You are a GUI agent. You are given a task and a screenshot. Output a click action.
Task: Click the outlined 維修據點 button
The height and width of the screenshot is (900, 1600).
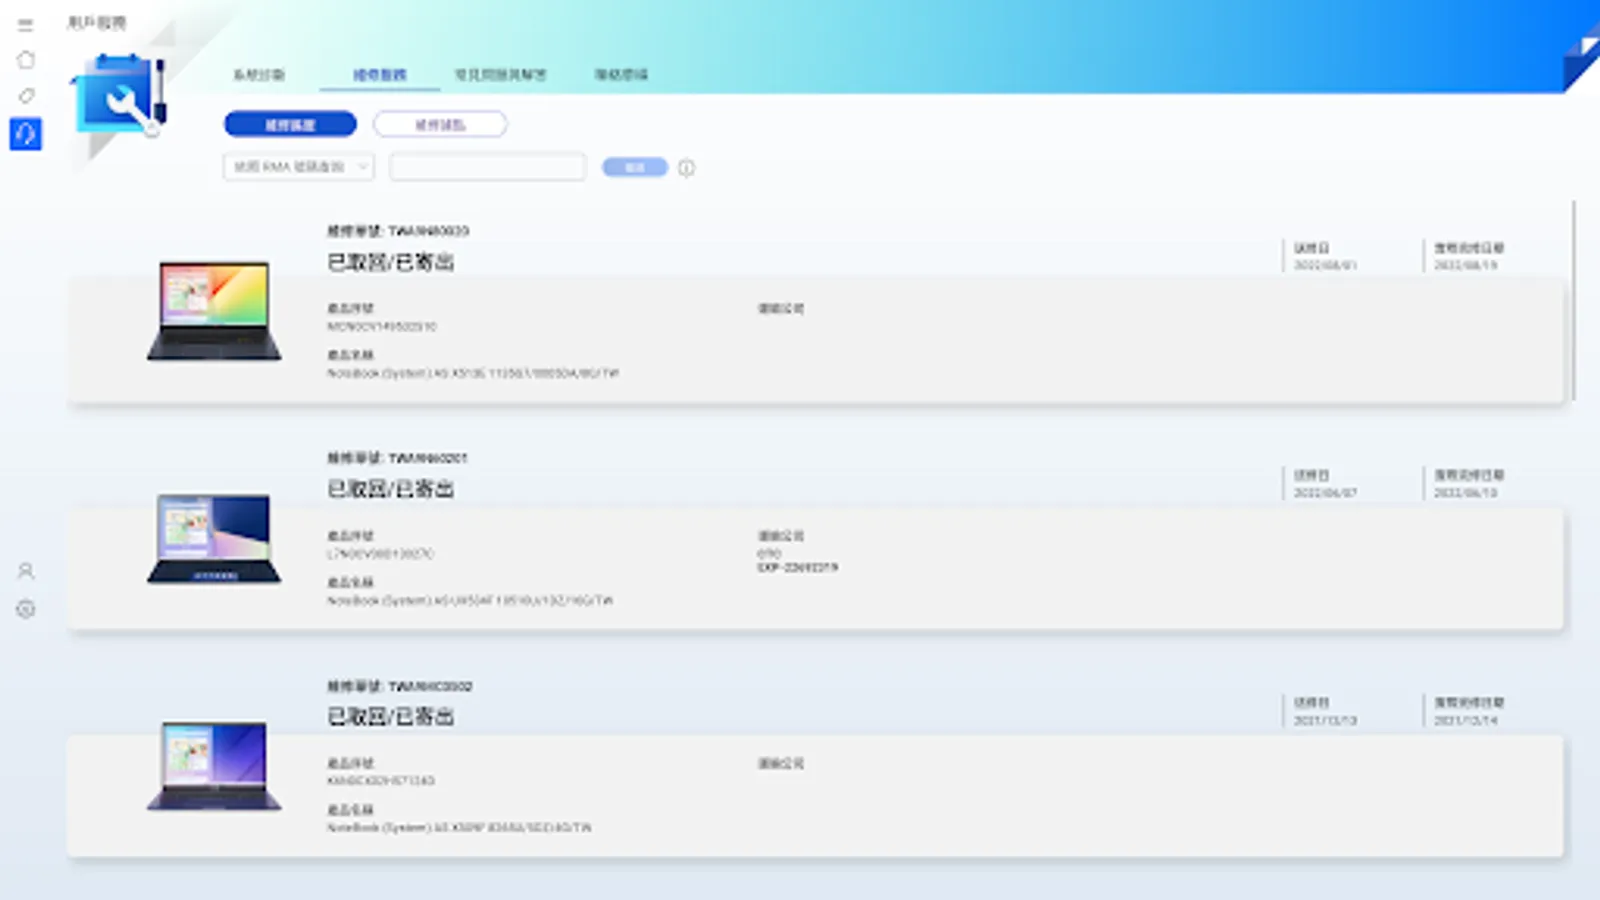coord(440,123)
